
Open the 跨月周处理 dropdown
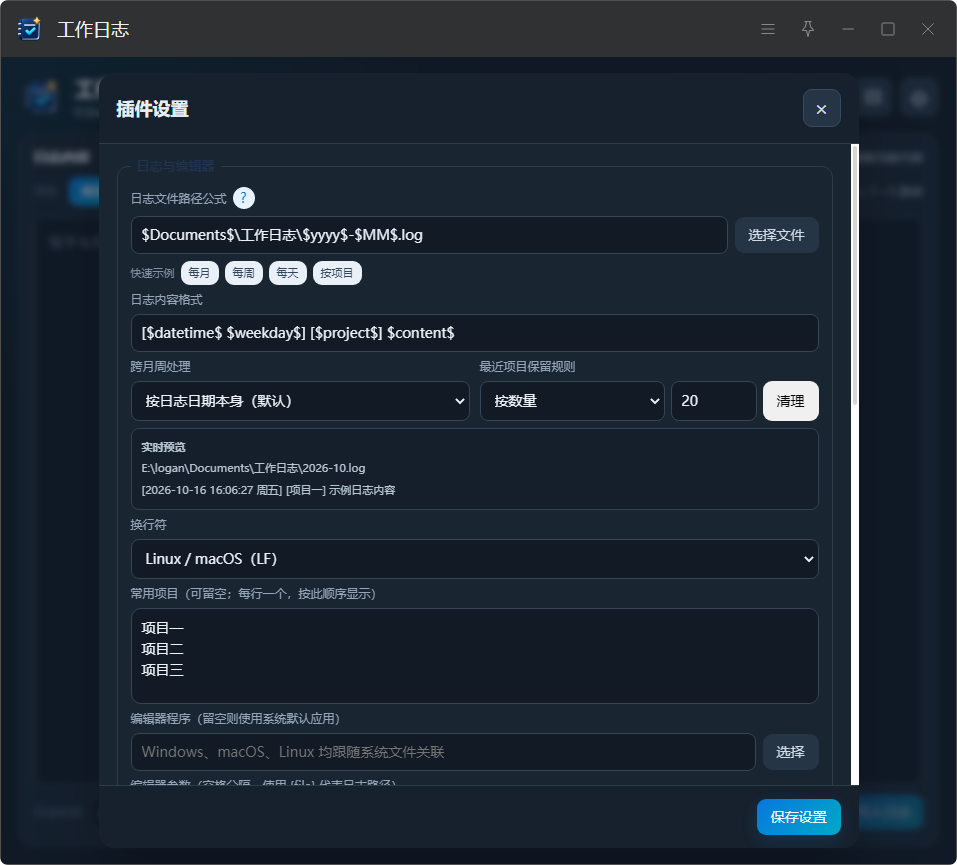pyautogui.click(x=300, y=401)
